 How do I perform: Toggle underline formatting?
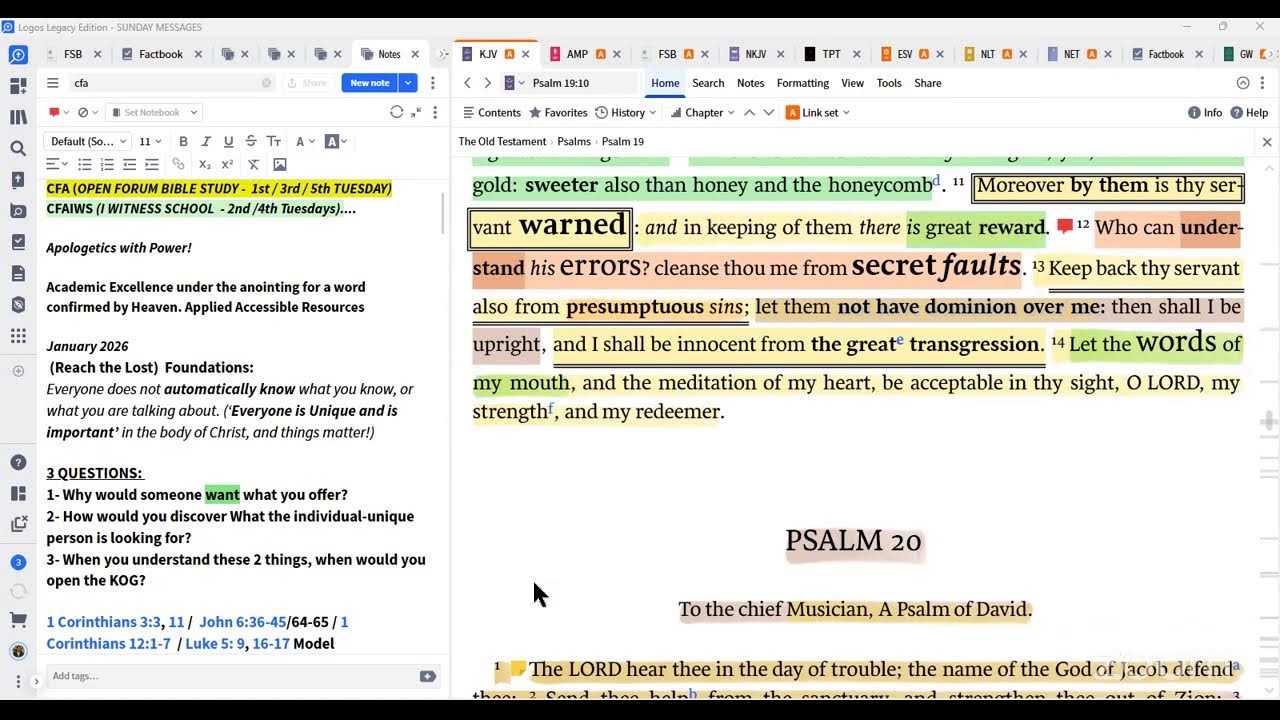(228, 141)
